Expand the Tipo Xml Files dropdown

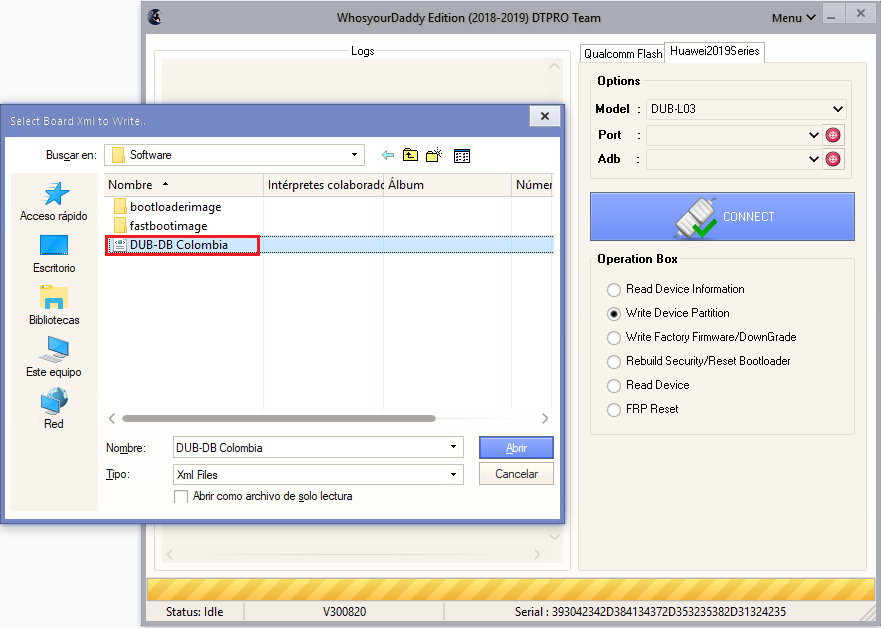tap(453, 475)
